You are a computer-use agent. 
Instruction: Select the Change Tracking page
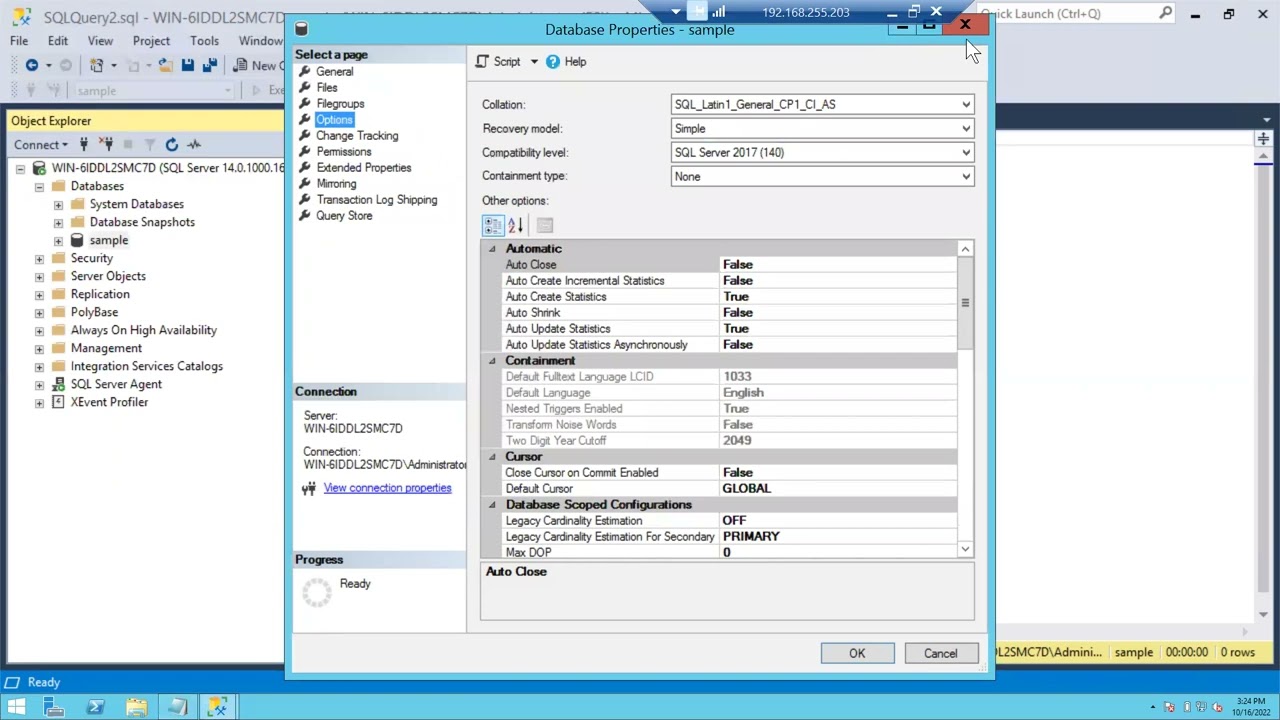(x=357, y=136)
